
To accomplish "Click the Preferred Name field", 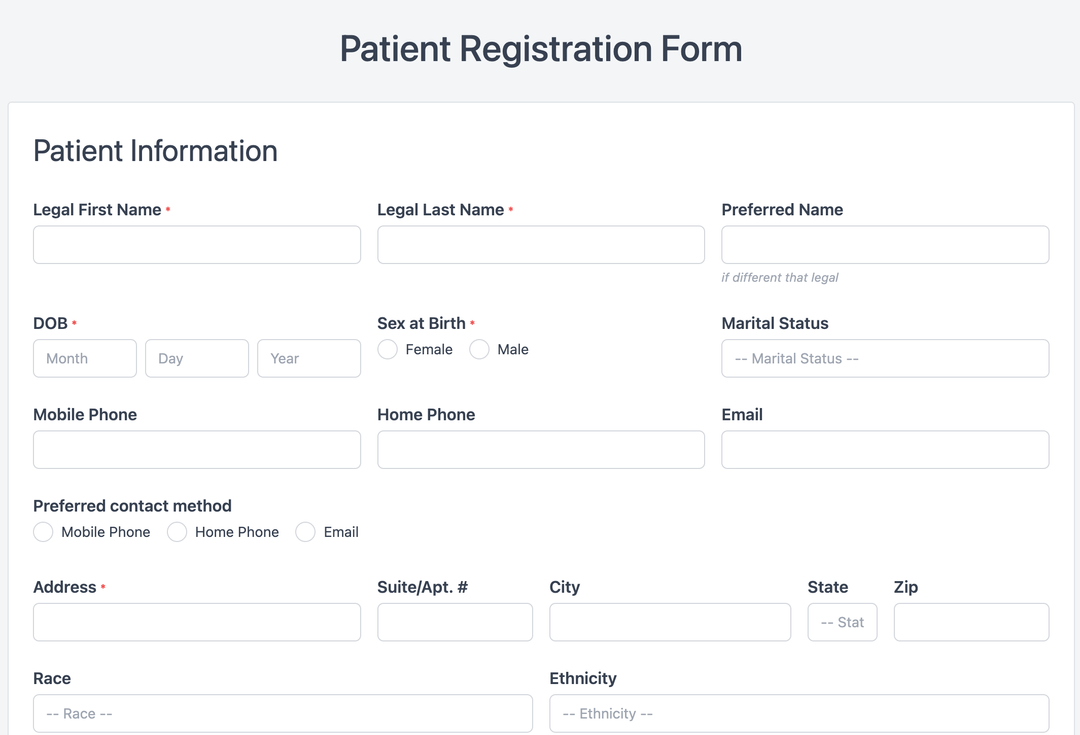I will (x=884, y=244).
